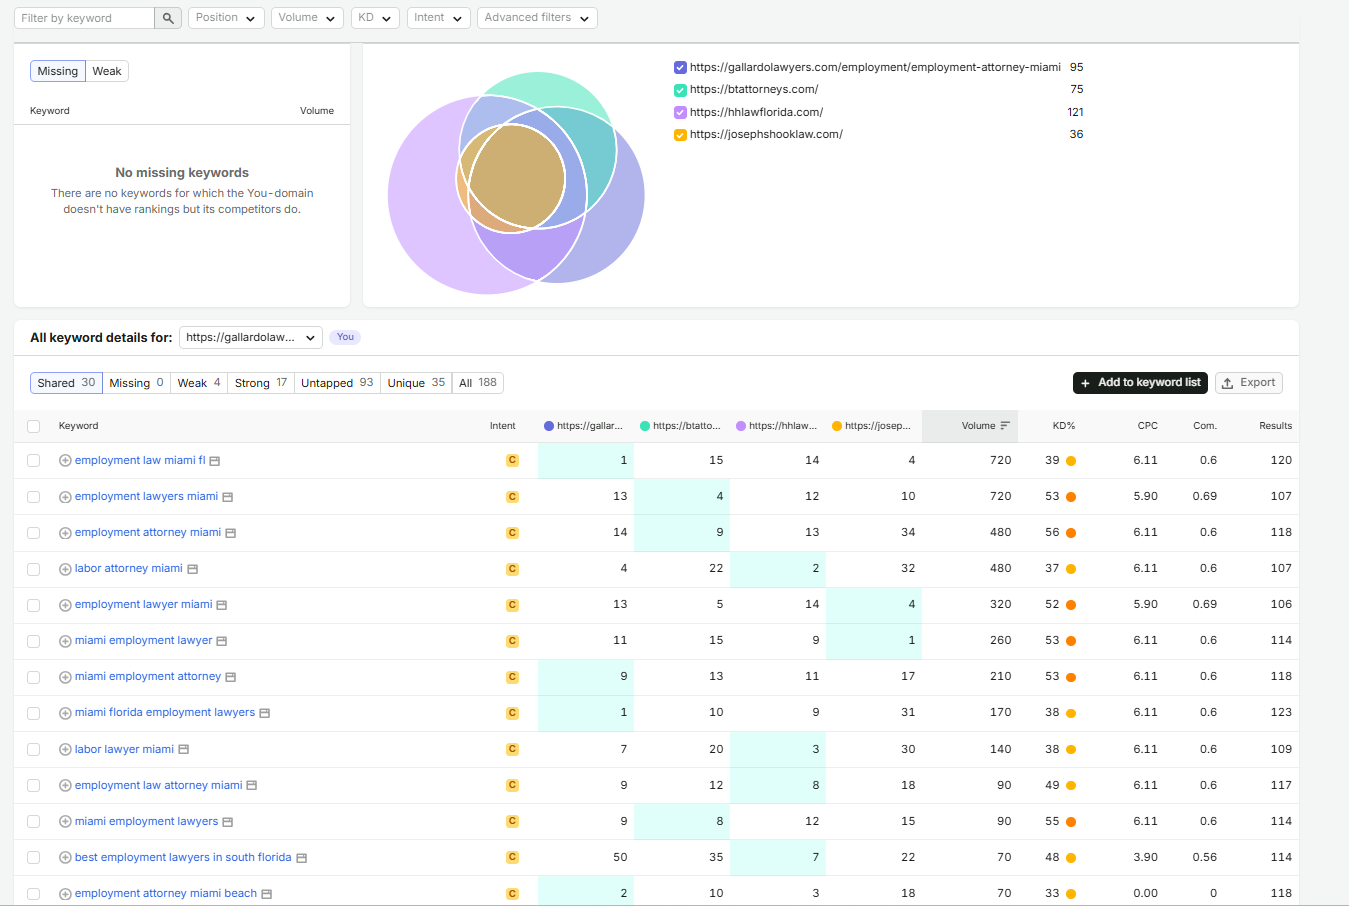This screenshot has height=906, width=1349.
Task: Toggle josephshooklaw.com checkbox in legend
Action: click(x=680, y=135)
